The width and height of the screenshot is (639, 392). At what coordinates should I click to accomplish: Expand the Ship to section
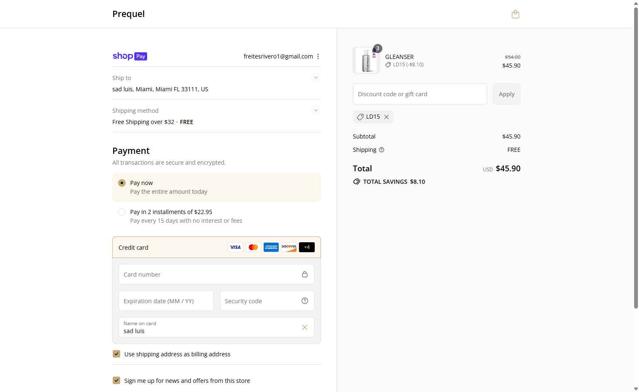pyautogui.click(x=316, y=77)
